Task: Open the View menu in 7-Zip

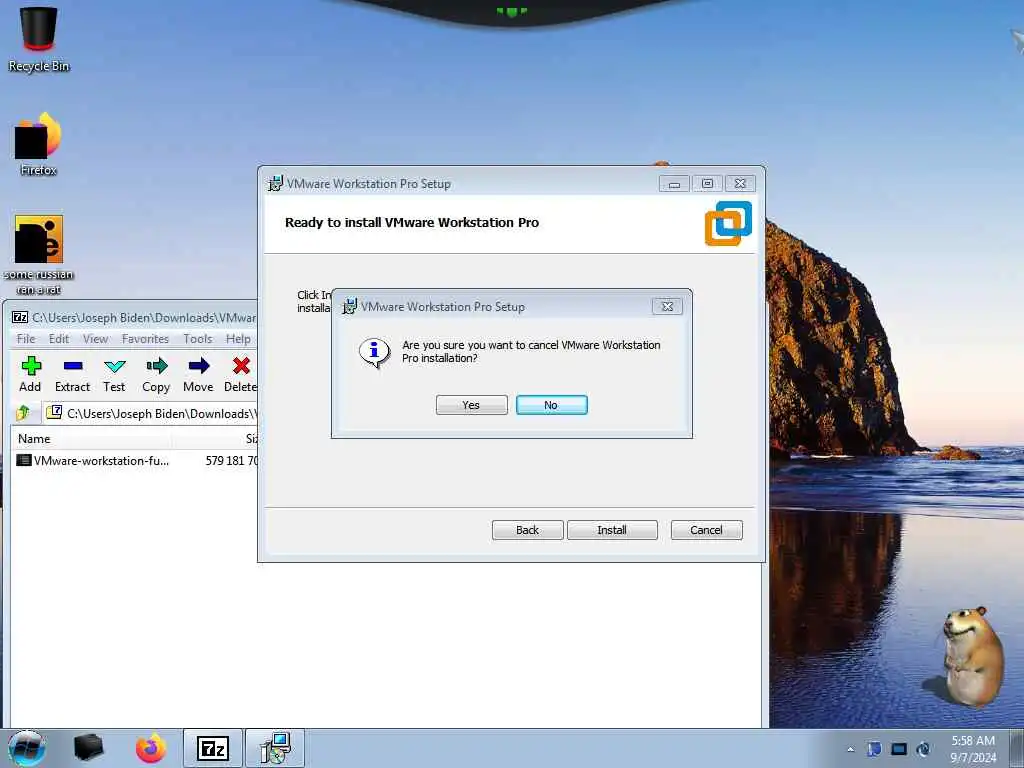Action: tap(95, 338)
